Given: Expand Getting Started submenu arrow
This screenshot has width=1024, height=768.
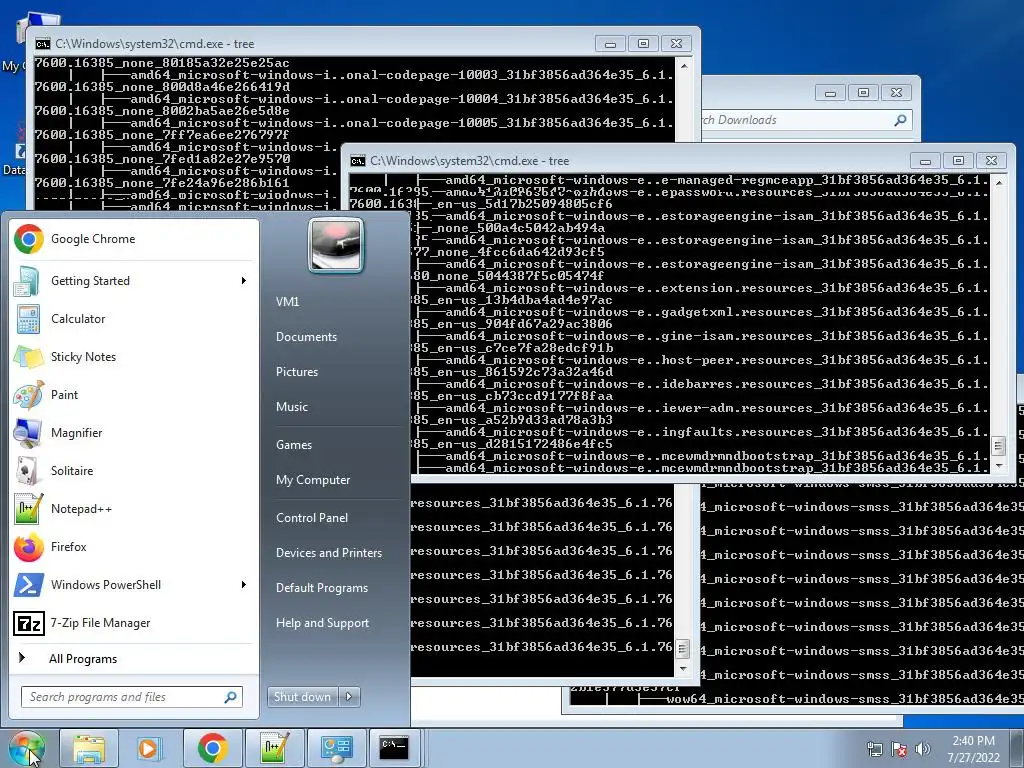Looking at the screenshot, I should pos(244,281).
